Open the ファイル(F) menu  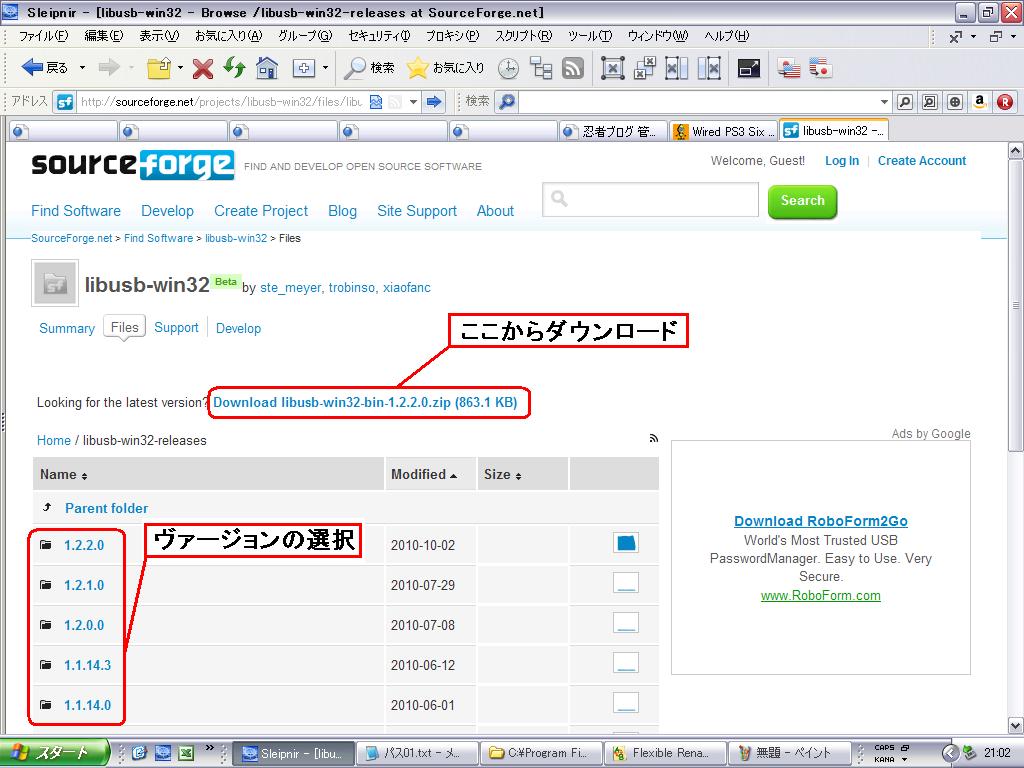point(43,36)
